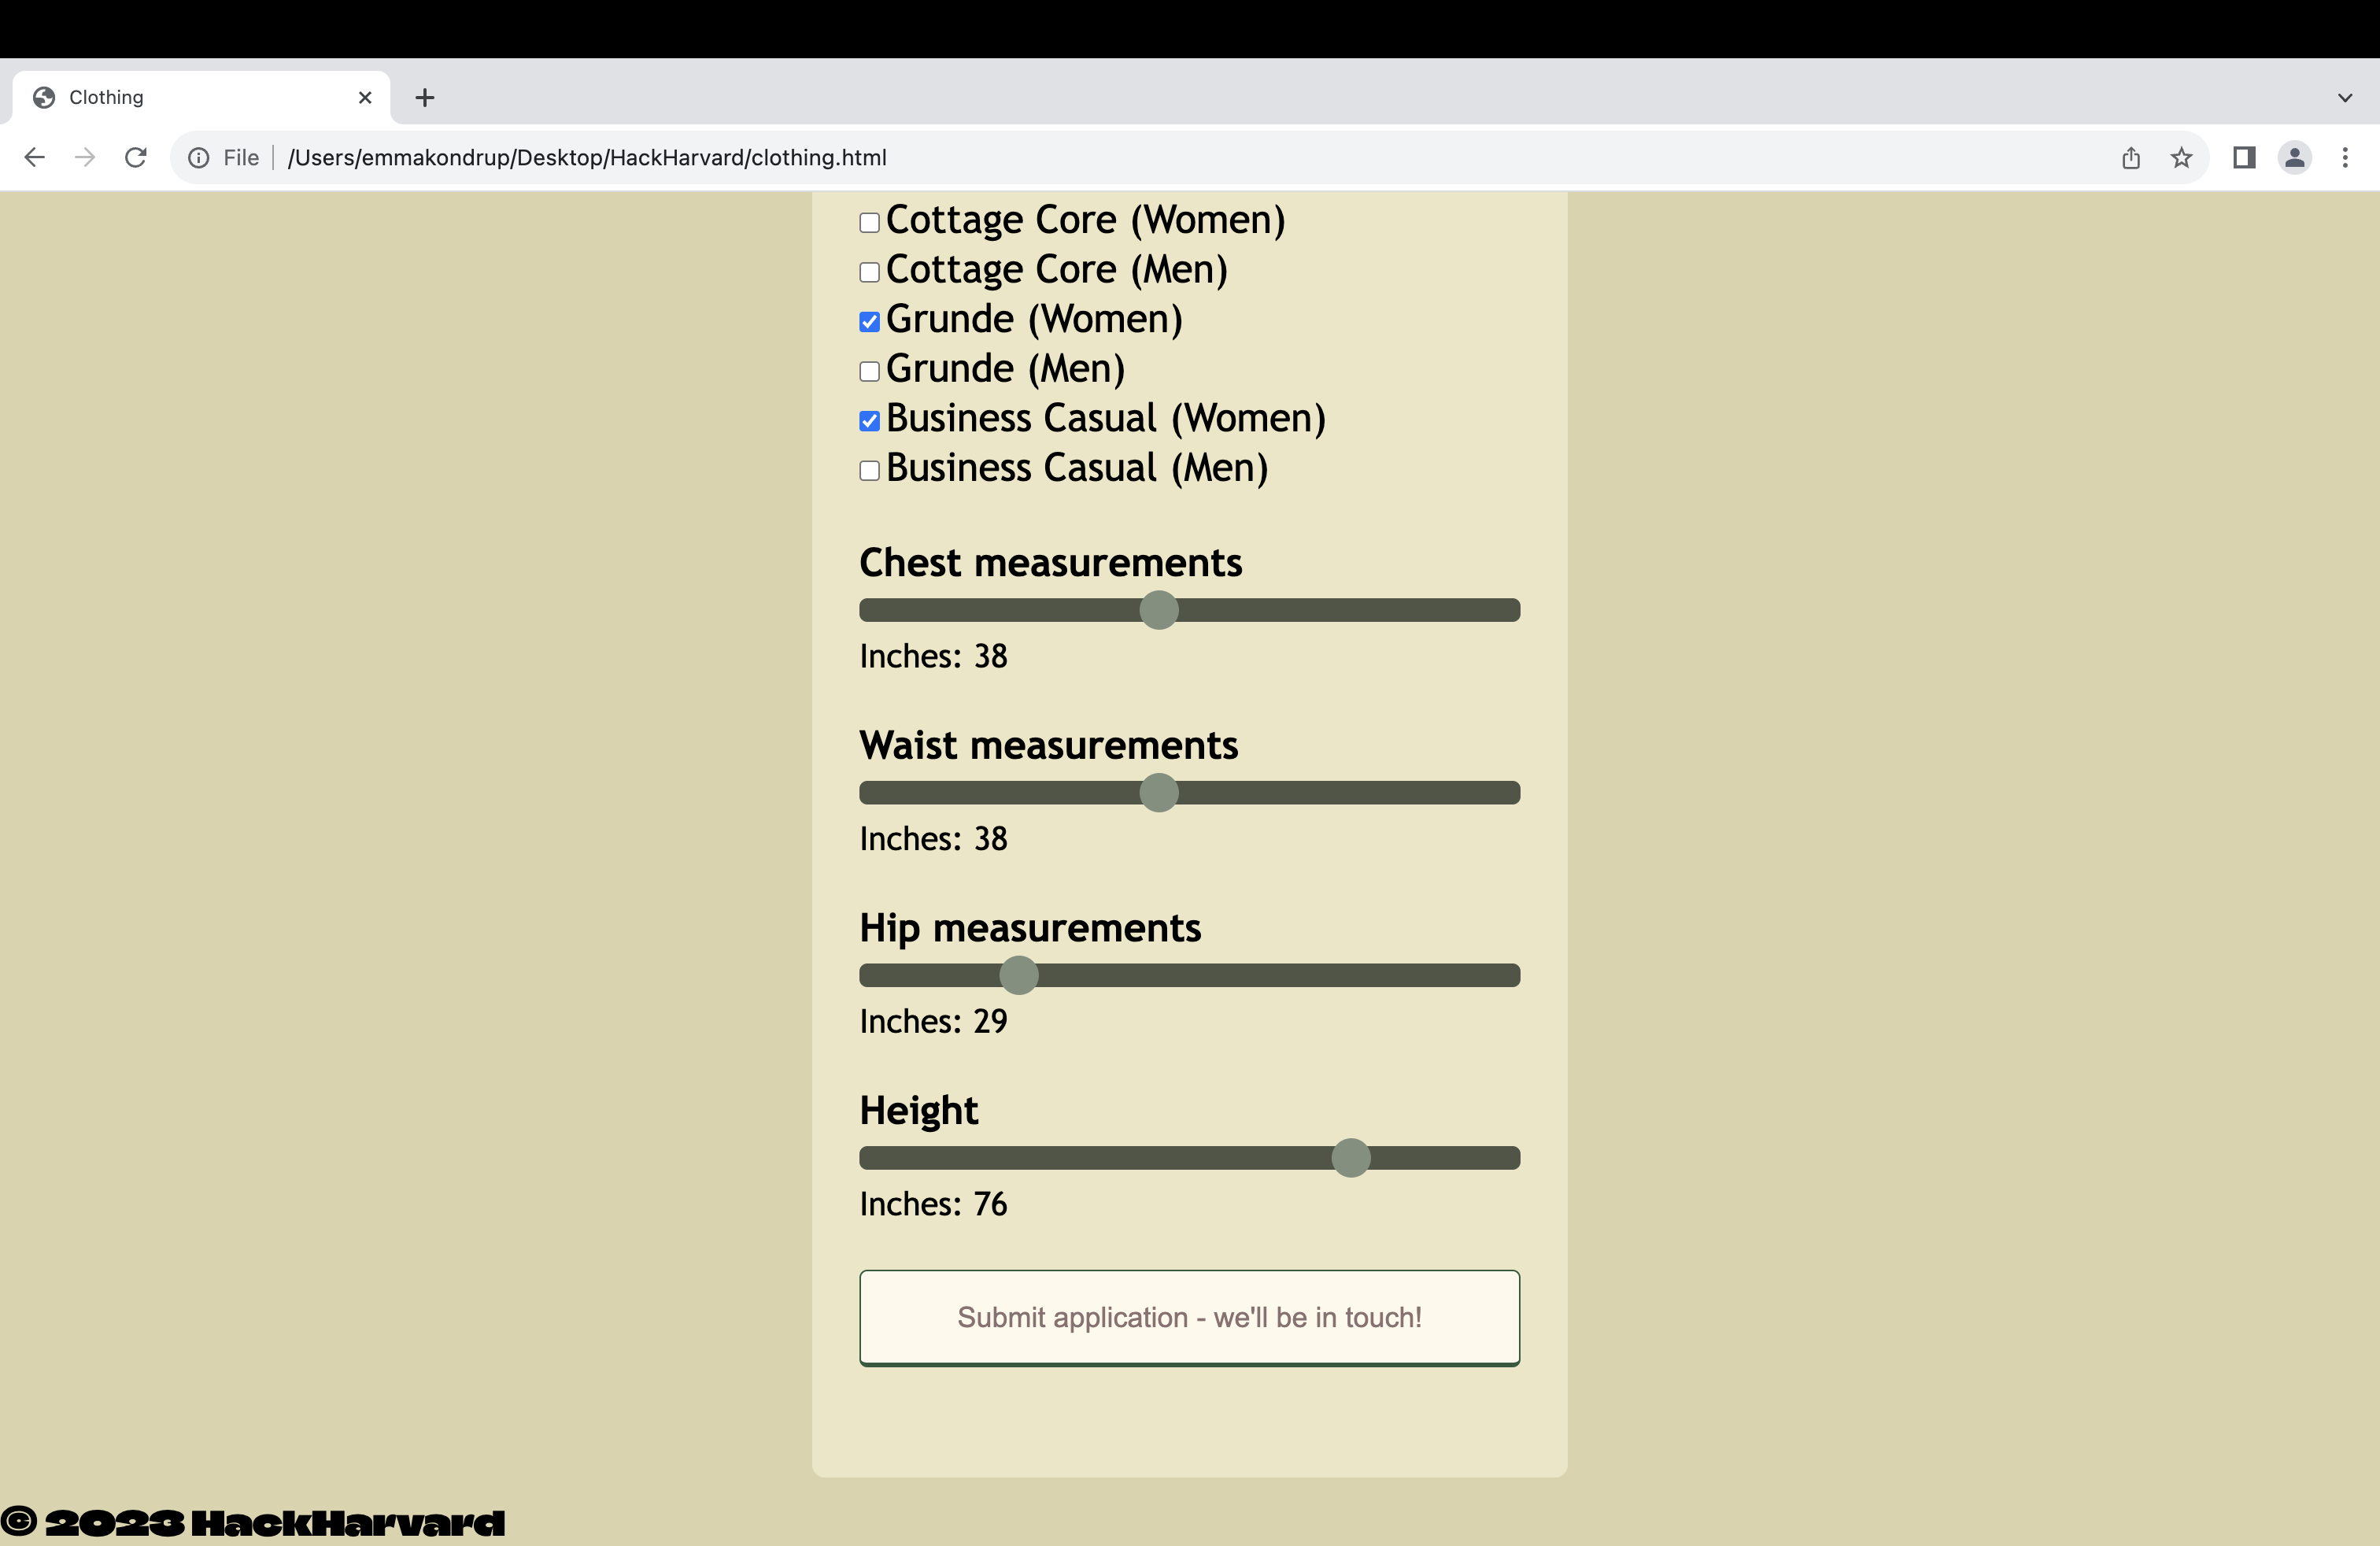Open a new tab

425,97
